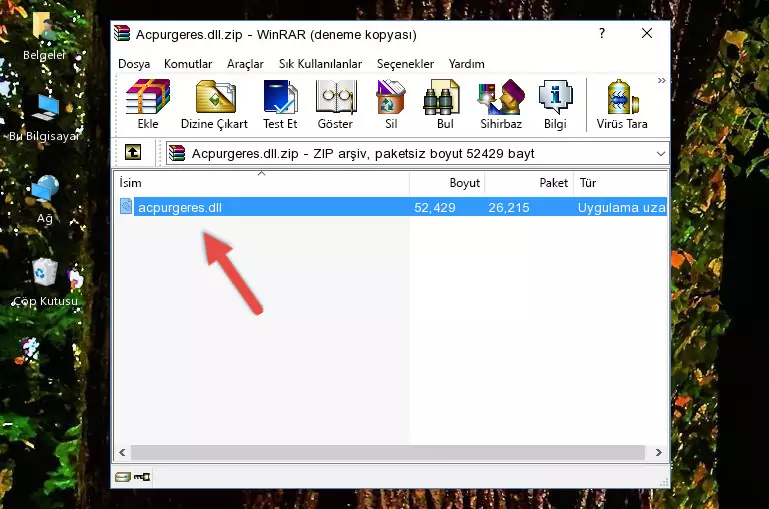Start Virüs Tara virus scan

622,104
